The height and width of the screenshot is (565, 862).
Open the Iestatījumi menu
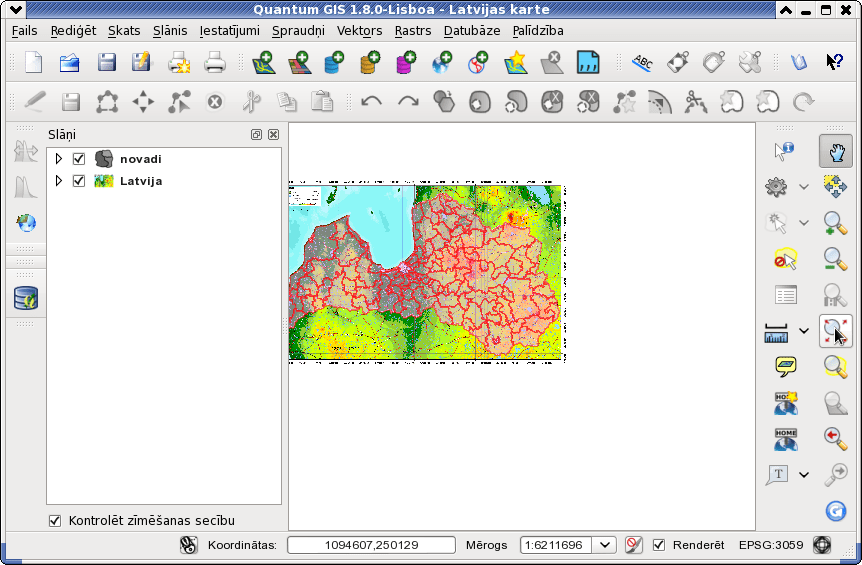tap(229, 31)
